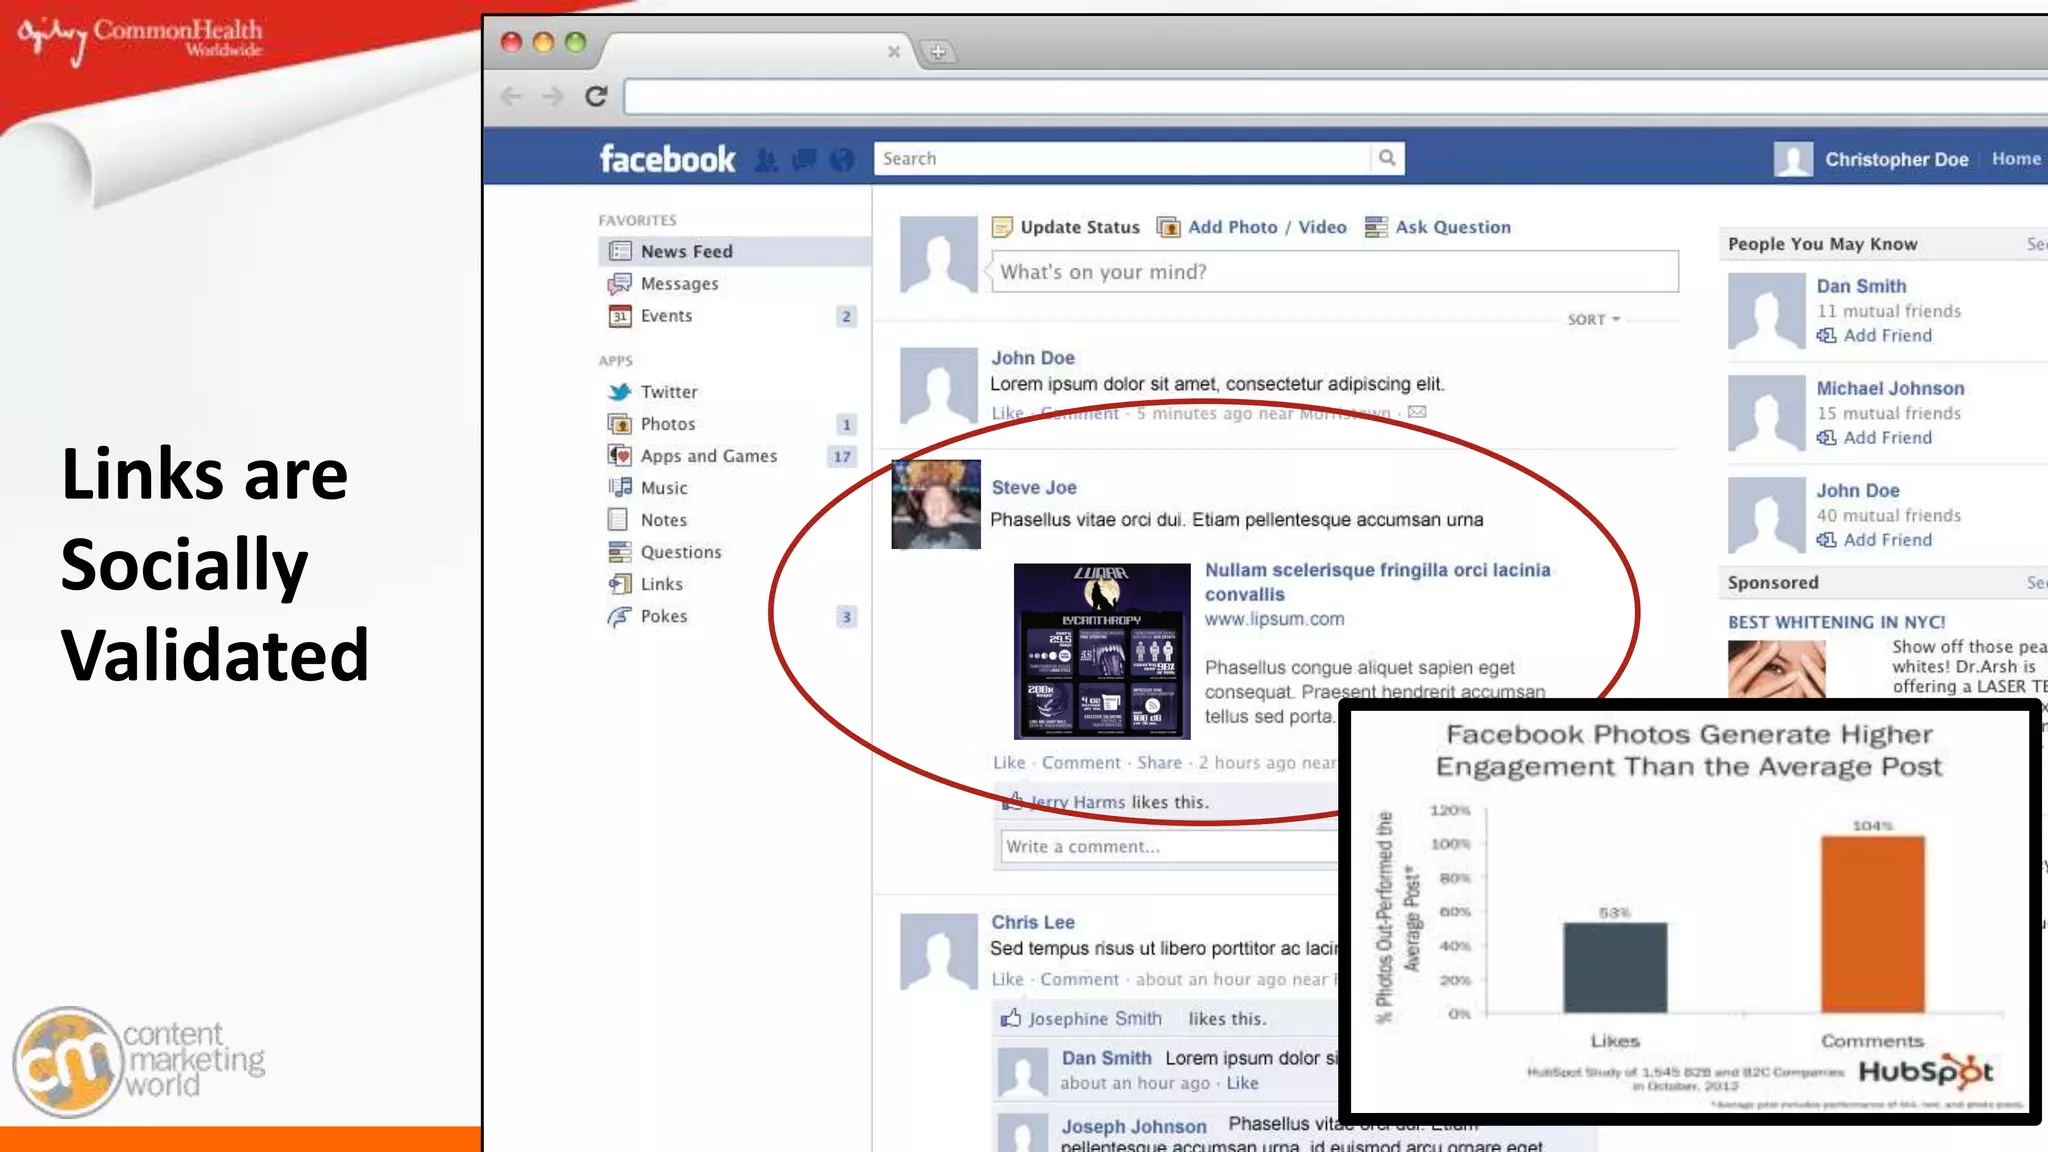The height and width of the screenshot is (1152, 2048).
Task: Click Add Photo / Video
Action: 1252,227
